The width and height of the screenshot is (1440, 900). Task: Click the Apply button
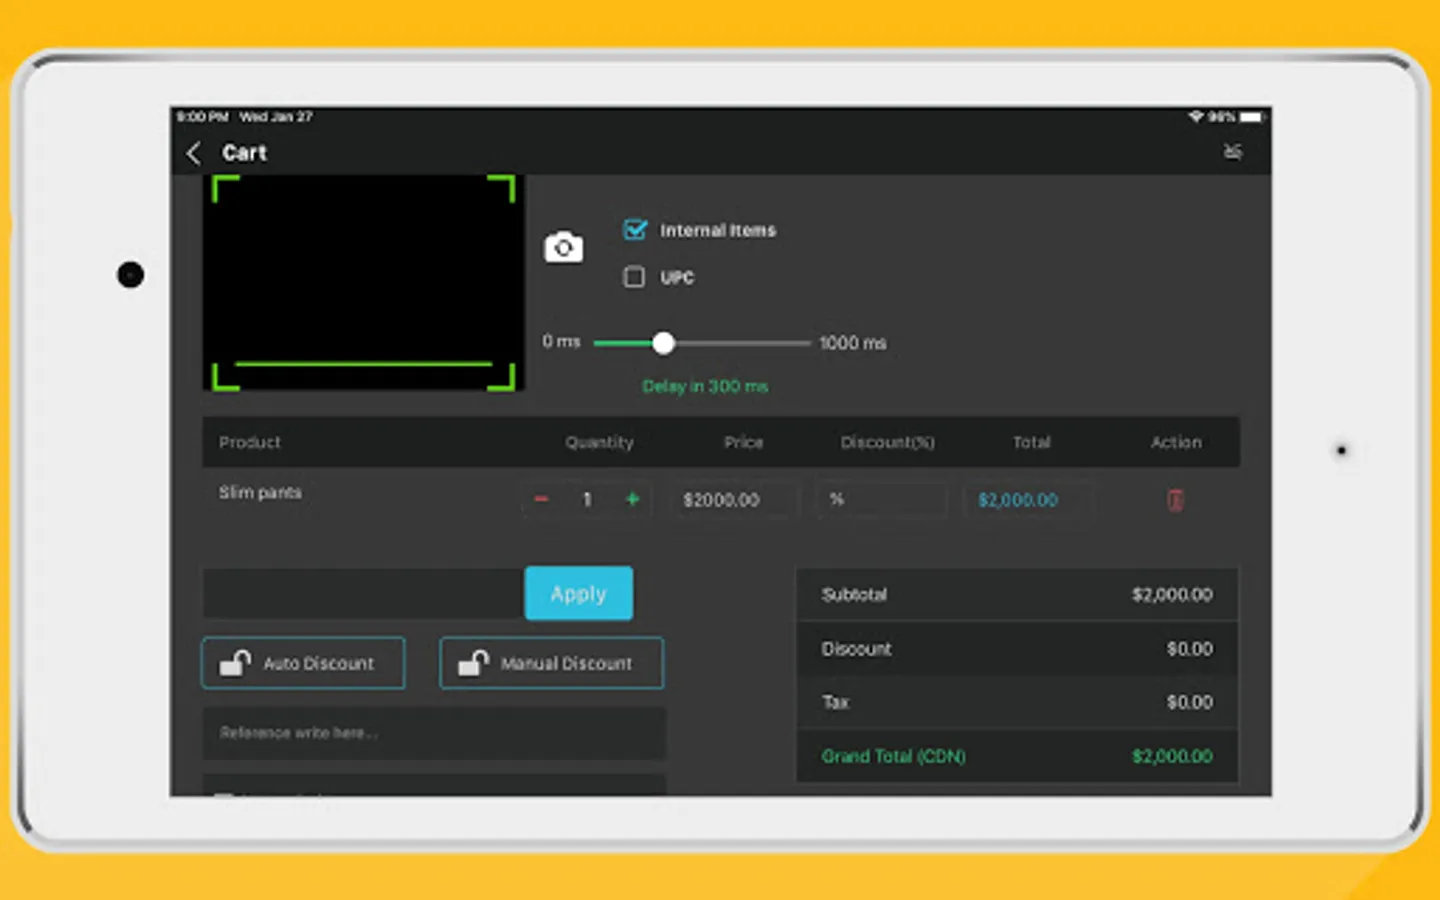[x=579, y=593]
